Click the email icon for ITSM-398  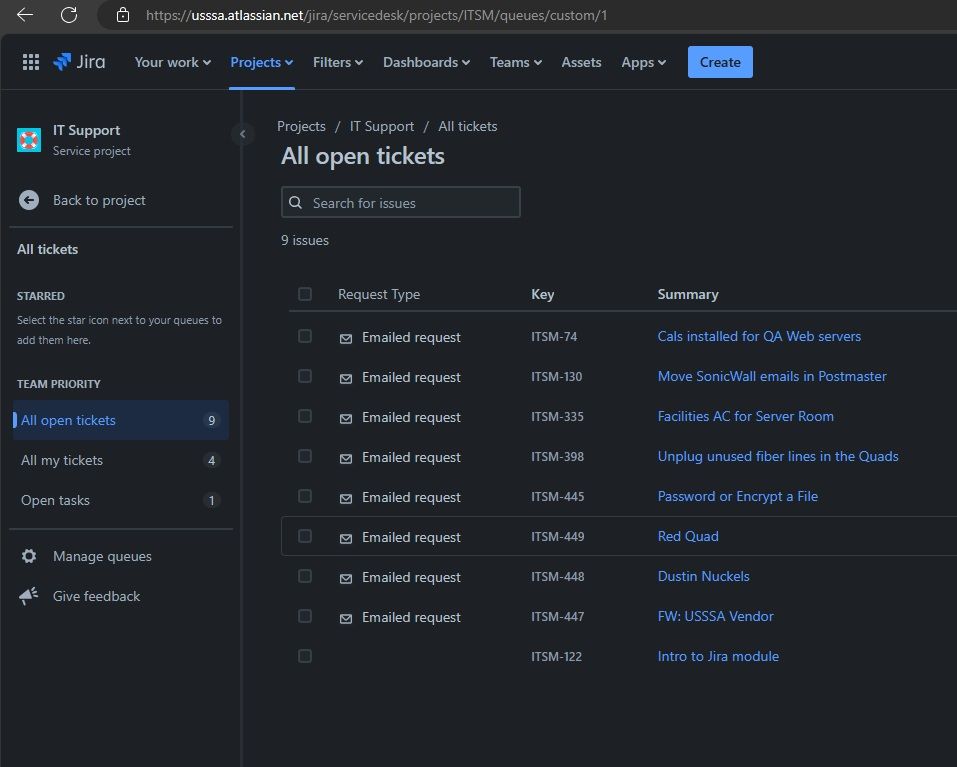[345, 458]
